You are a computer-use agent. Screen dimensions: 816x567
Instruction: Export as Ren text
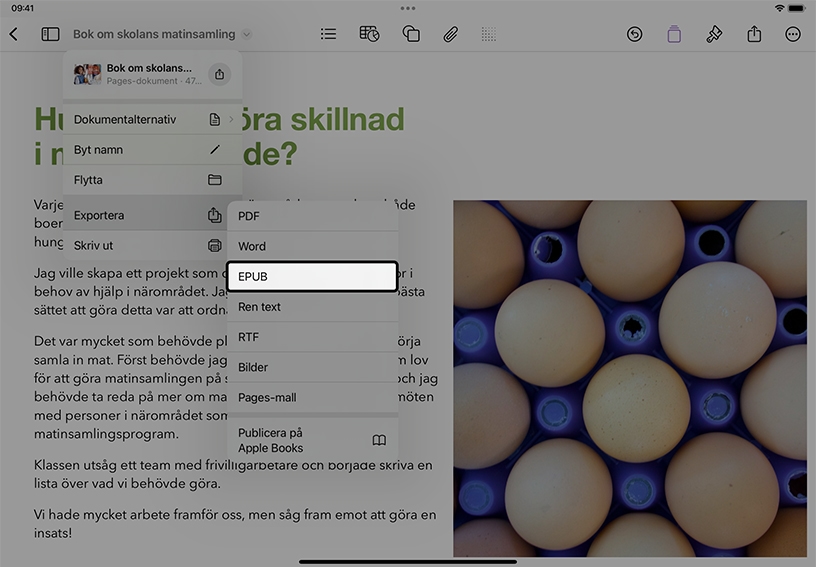click(313, 307)
